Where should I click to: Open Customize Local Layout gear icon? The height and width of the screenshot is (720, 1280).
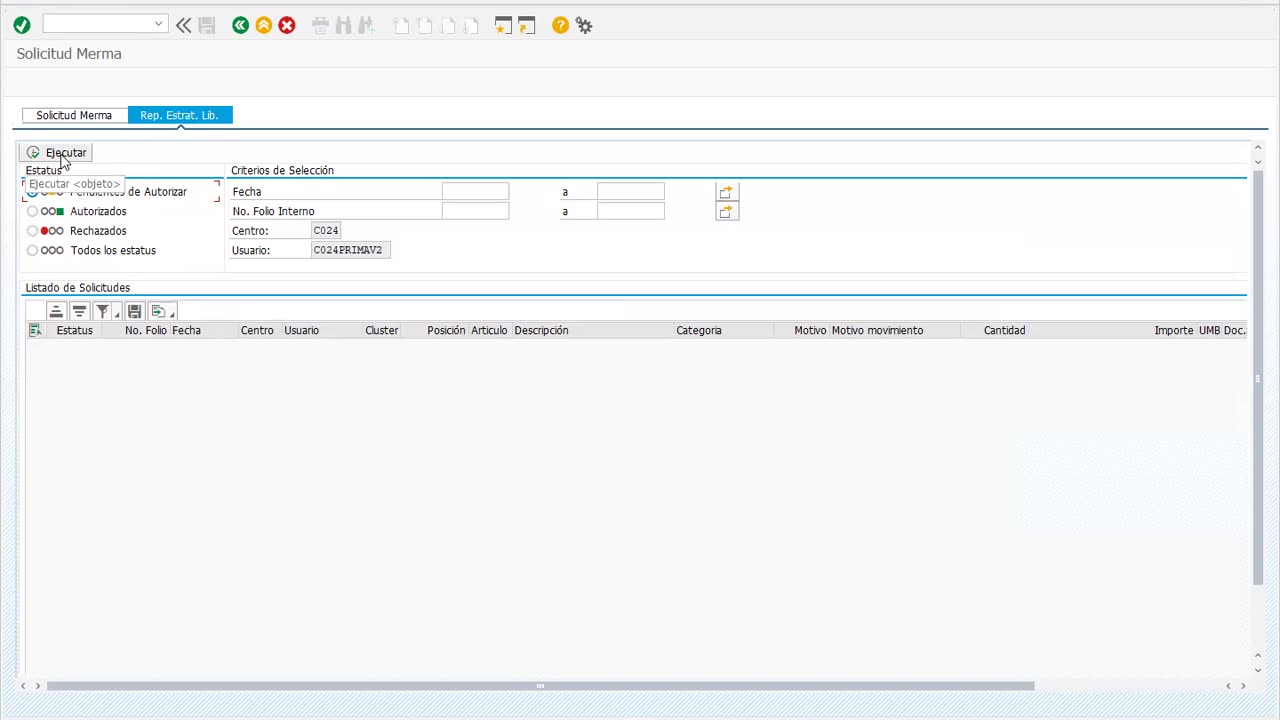[x=584, y=25]
